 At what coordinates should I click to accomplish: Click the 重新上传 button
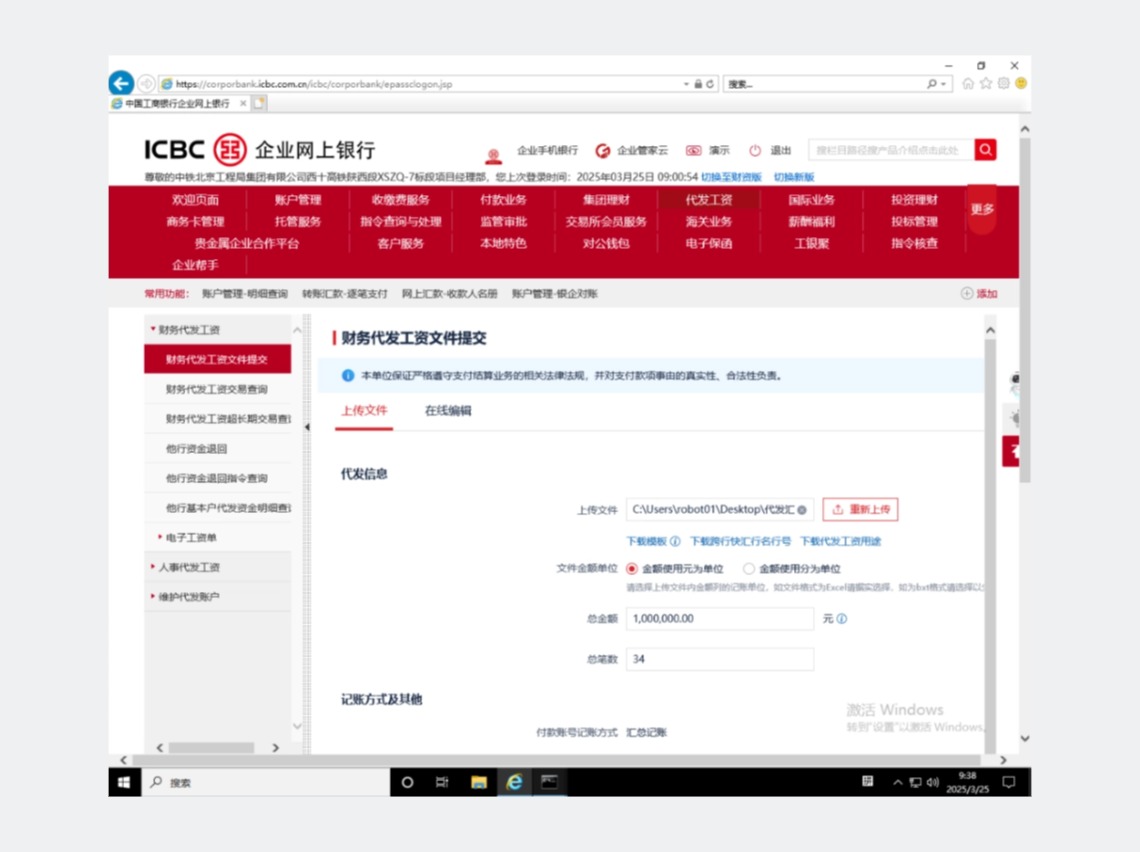pyautogui.click(x=861, y=510)
